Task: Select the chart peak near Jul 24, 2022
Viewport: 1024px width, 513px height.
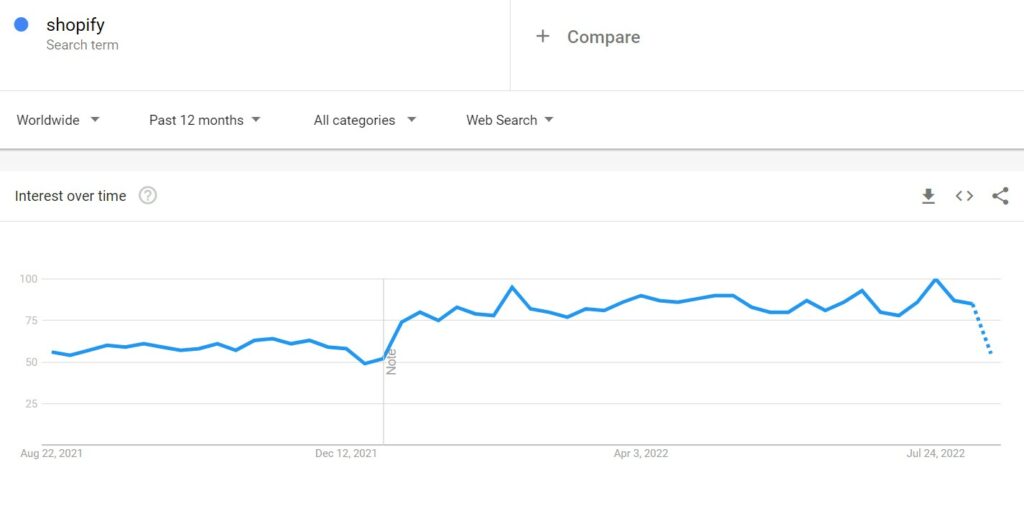Action: (936, 279)
